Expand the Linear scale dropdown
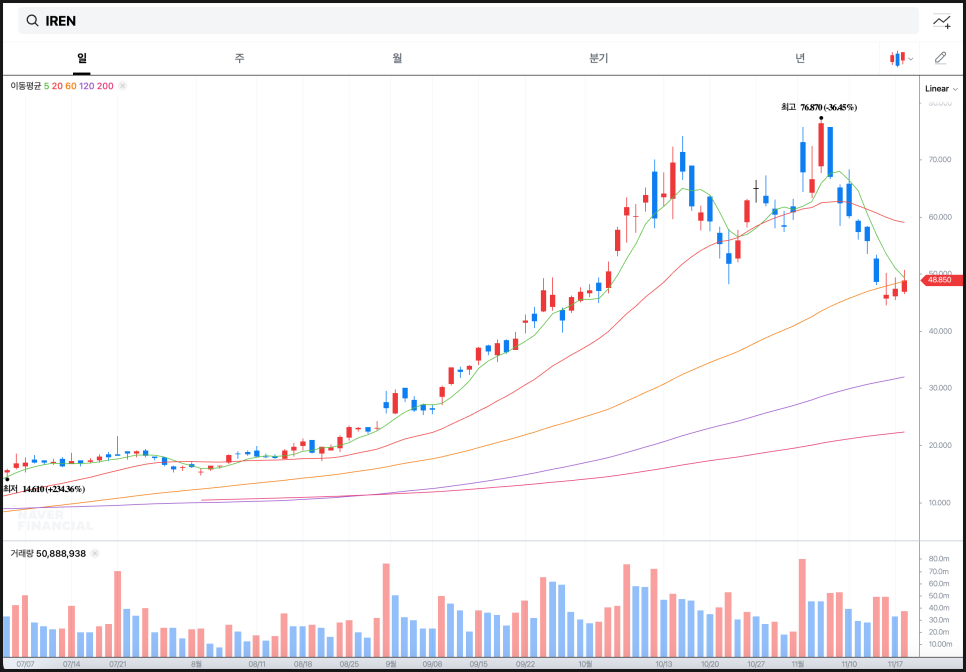The image size is (966, 672). (x=940, y=88)
